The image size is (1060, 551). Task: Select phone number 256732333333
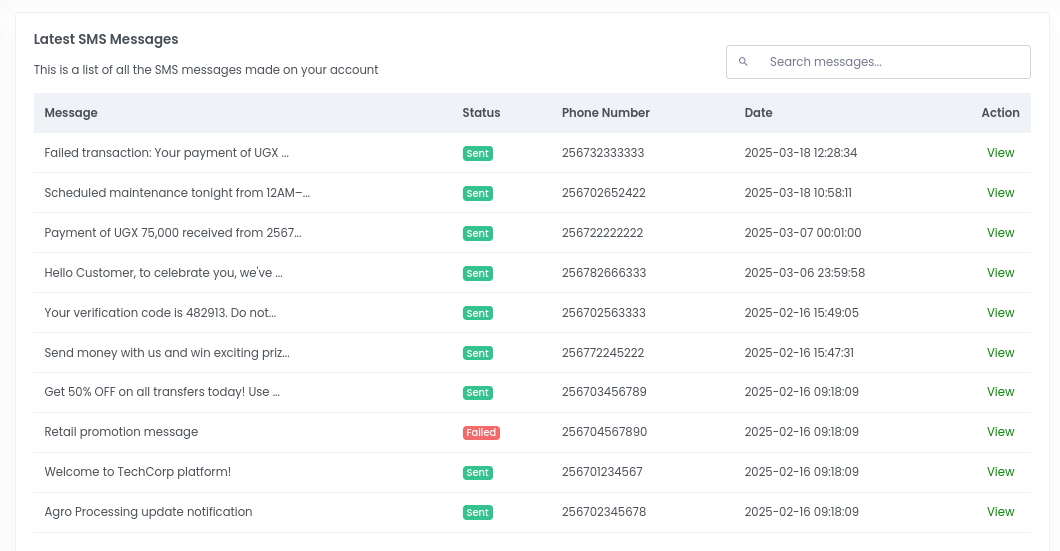pyautogui.click(x=603, y=153)
